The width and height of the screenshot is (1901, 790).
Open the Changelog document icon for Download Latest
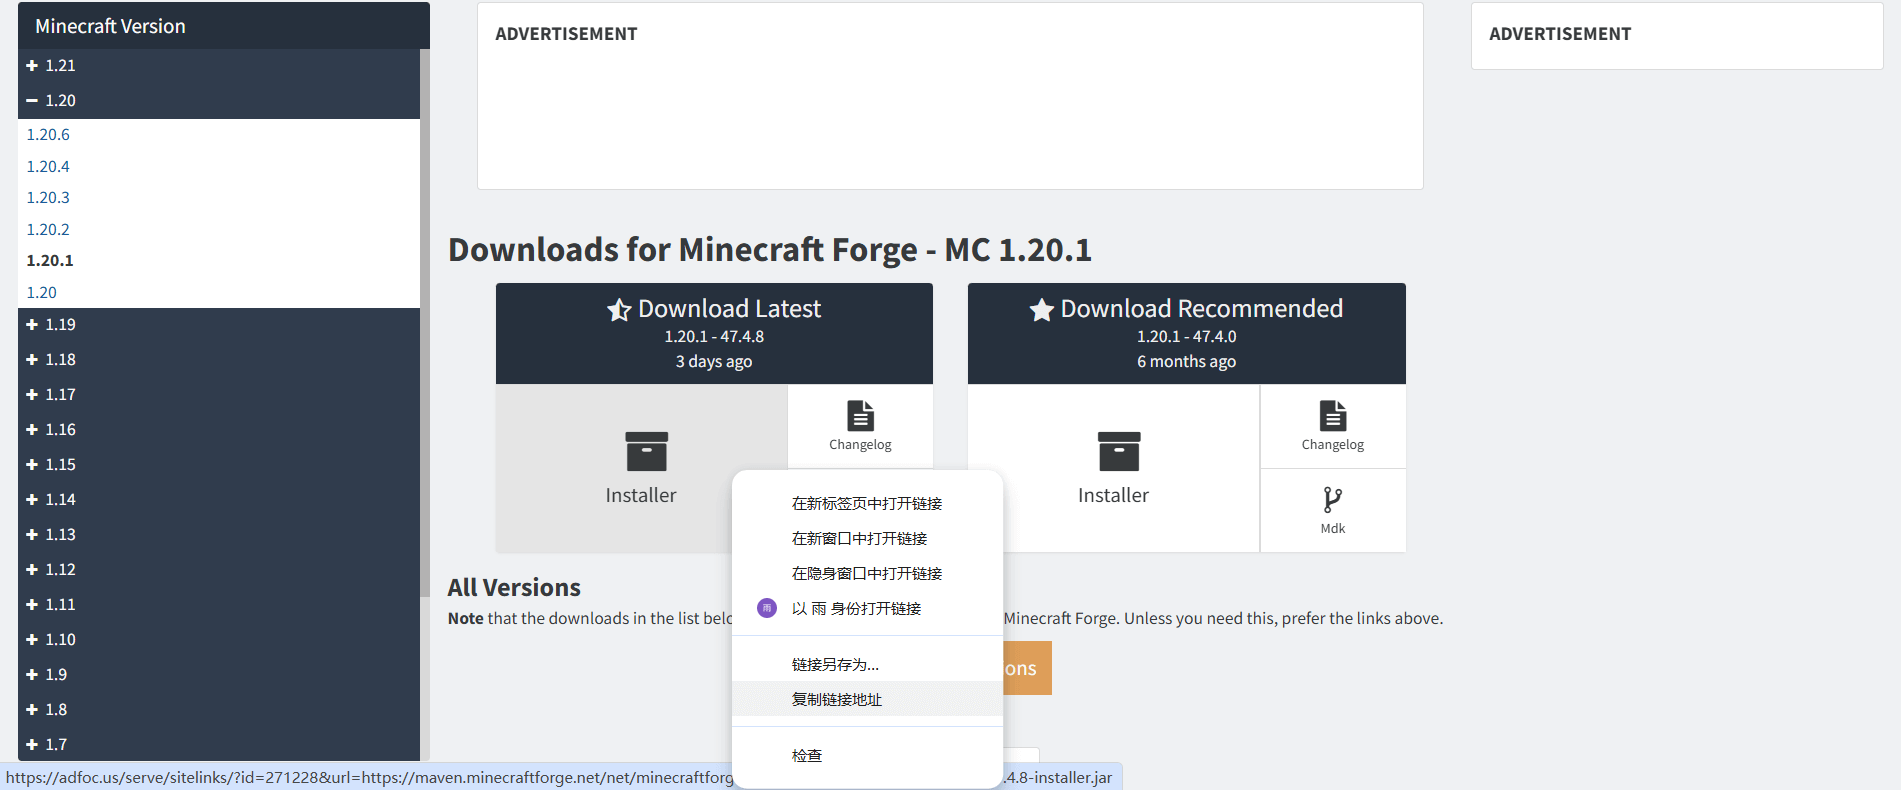pos(860,415)
